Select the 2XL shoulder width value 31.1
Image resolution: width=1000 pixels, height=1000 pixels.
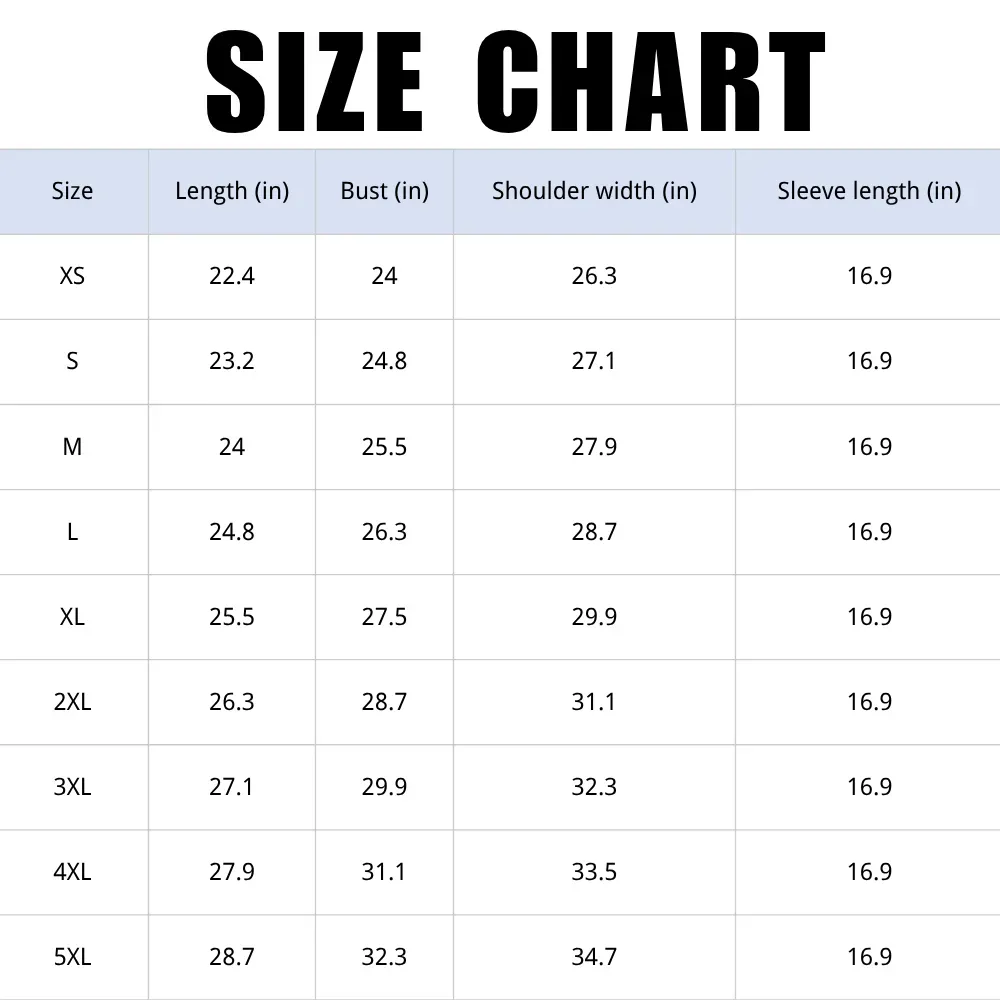594,702
